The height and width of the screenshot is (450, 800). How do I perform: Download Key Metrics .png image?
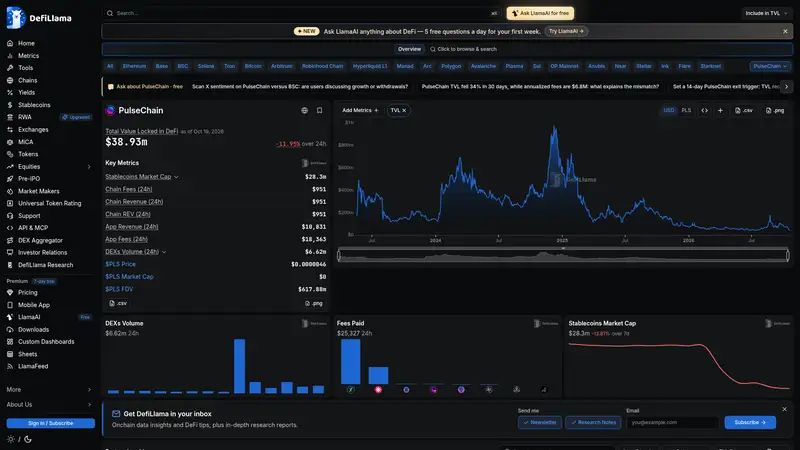314,303
